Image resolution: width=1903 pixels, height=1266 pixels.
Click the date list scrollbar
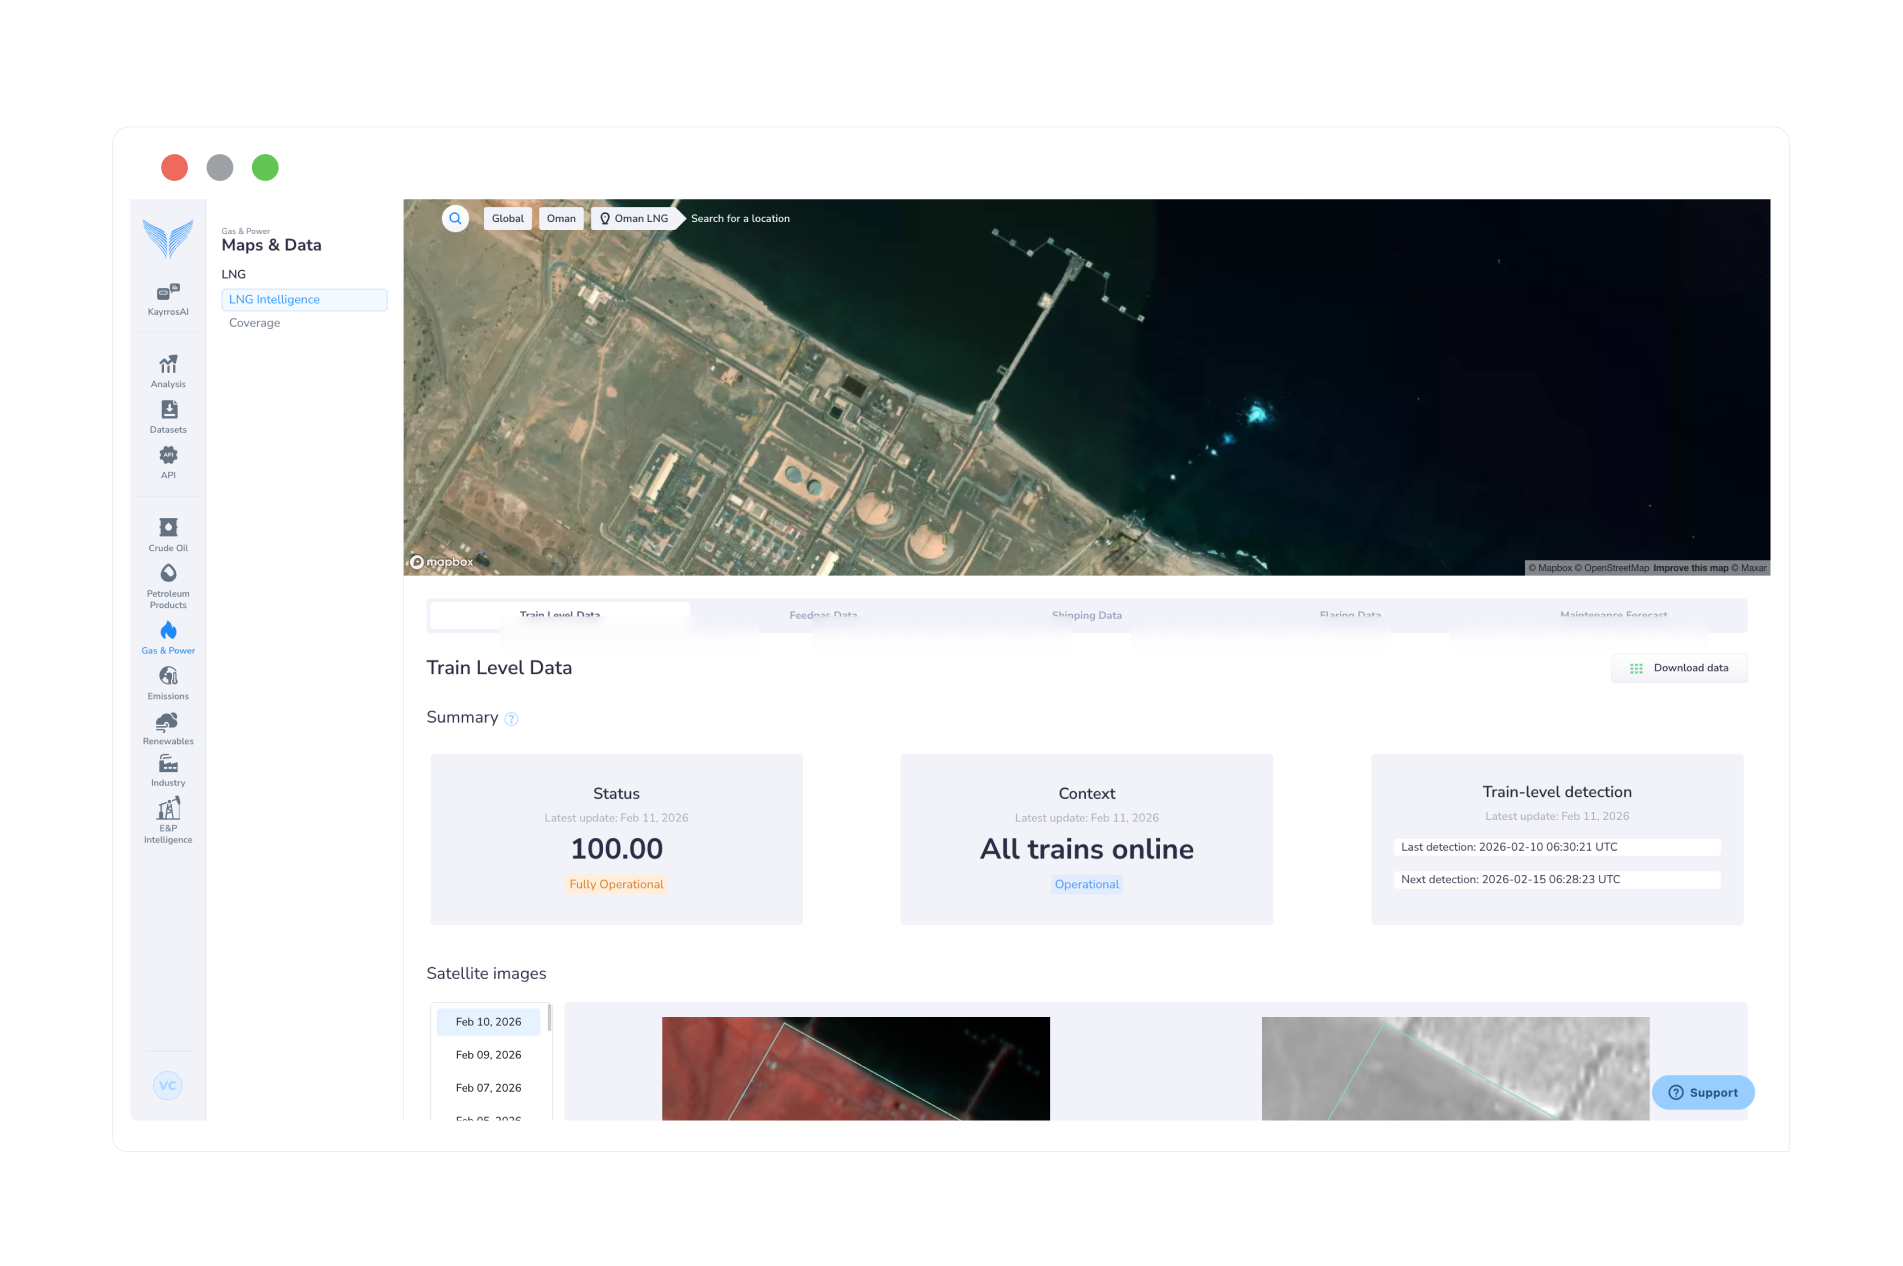pyautogui.click(x=549, y=1020)
